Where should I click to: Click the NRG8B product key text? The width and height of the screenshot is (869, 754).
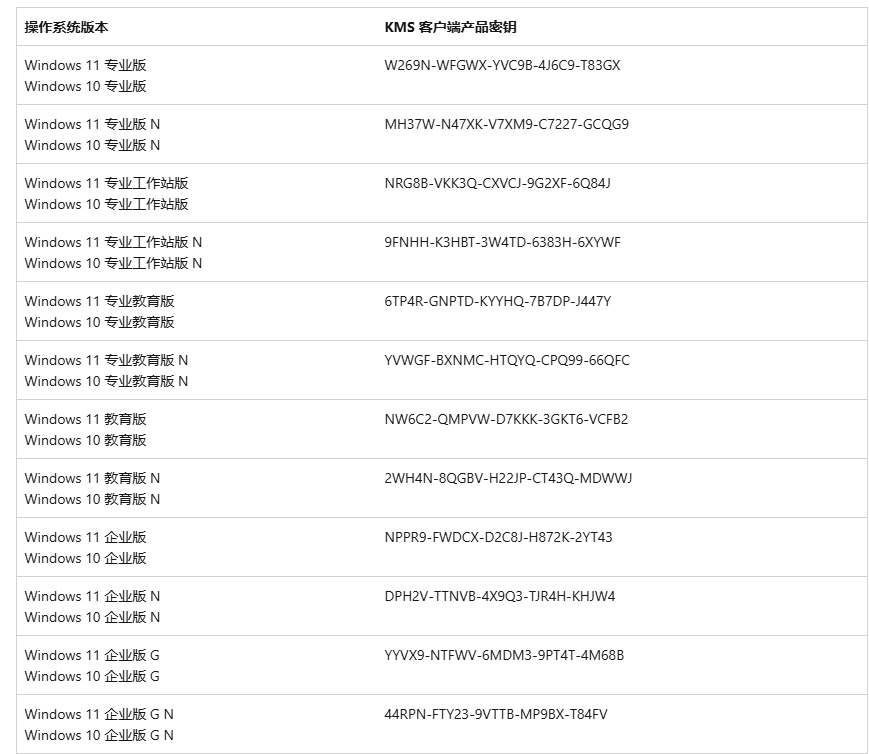[497, 183]
